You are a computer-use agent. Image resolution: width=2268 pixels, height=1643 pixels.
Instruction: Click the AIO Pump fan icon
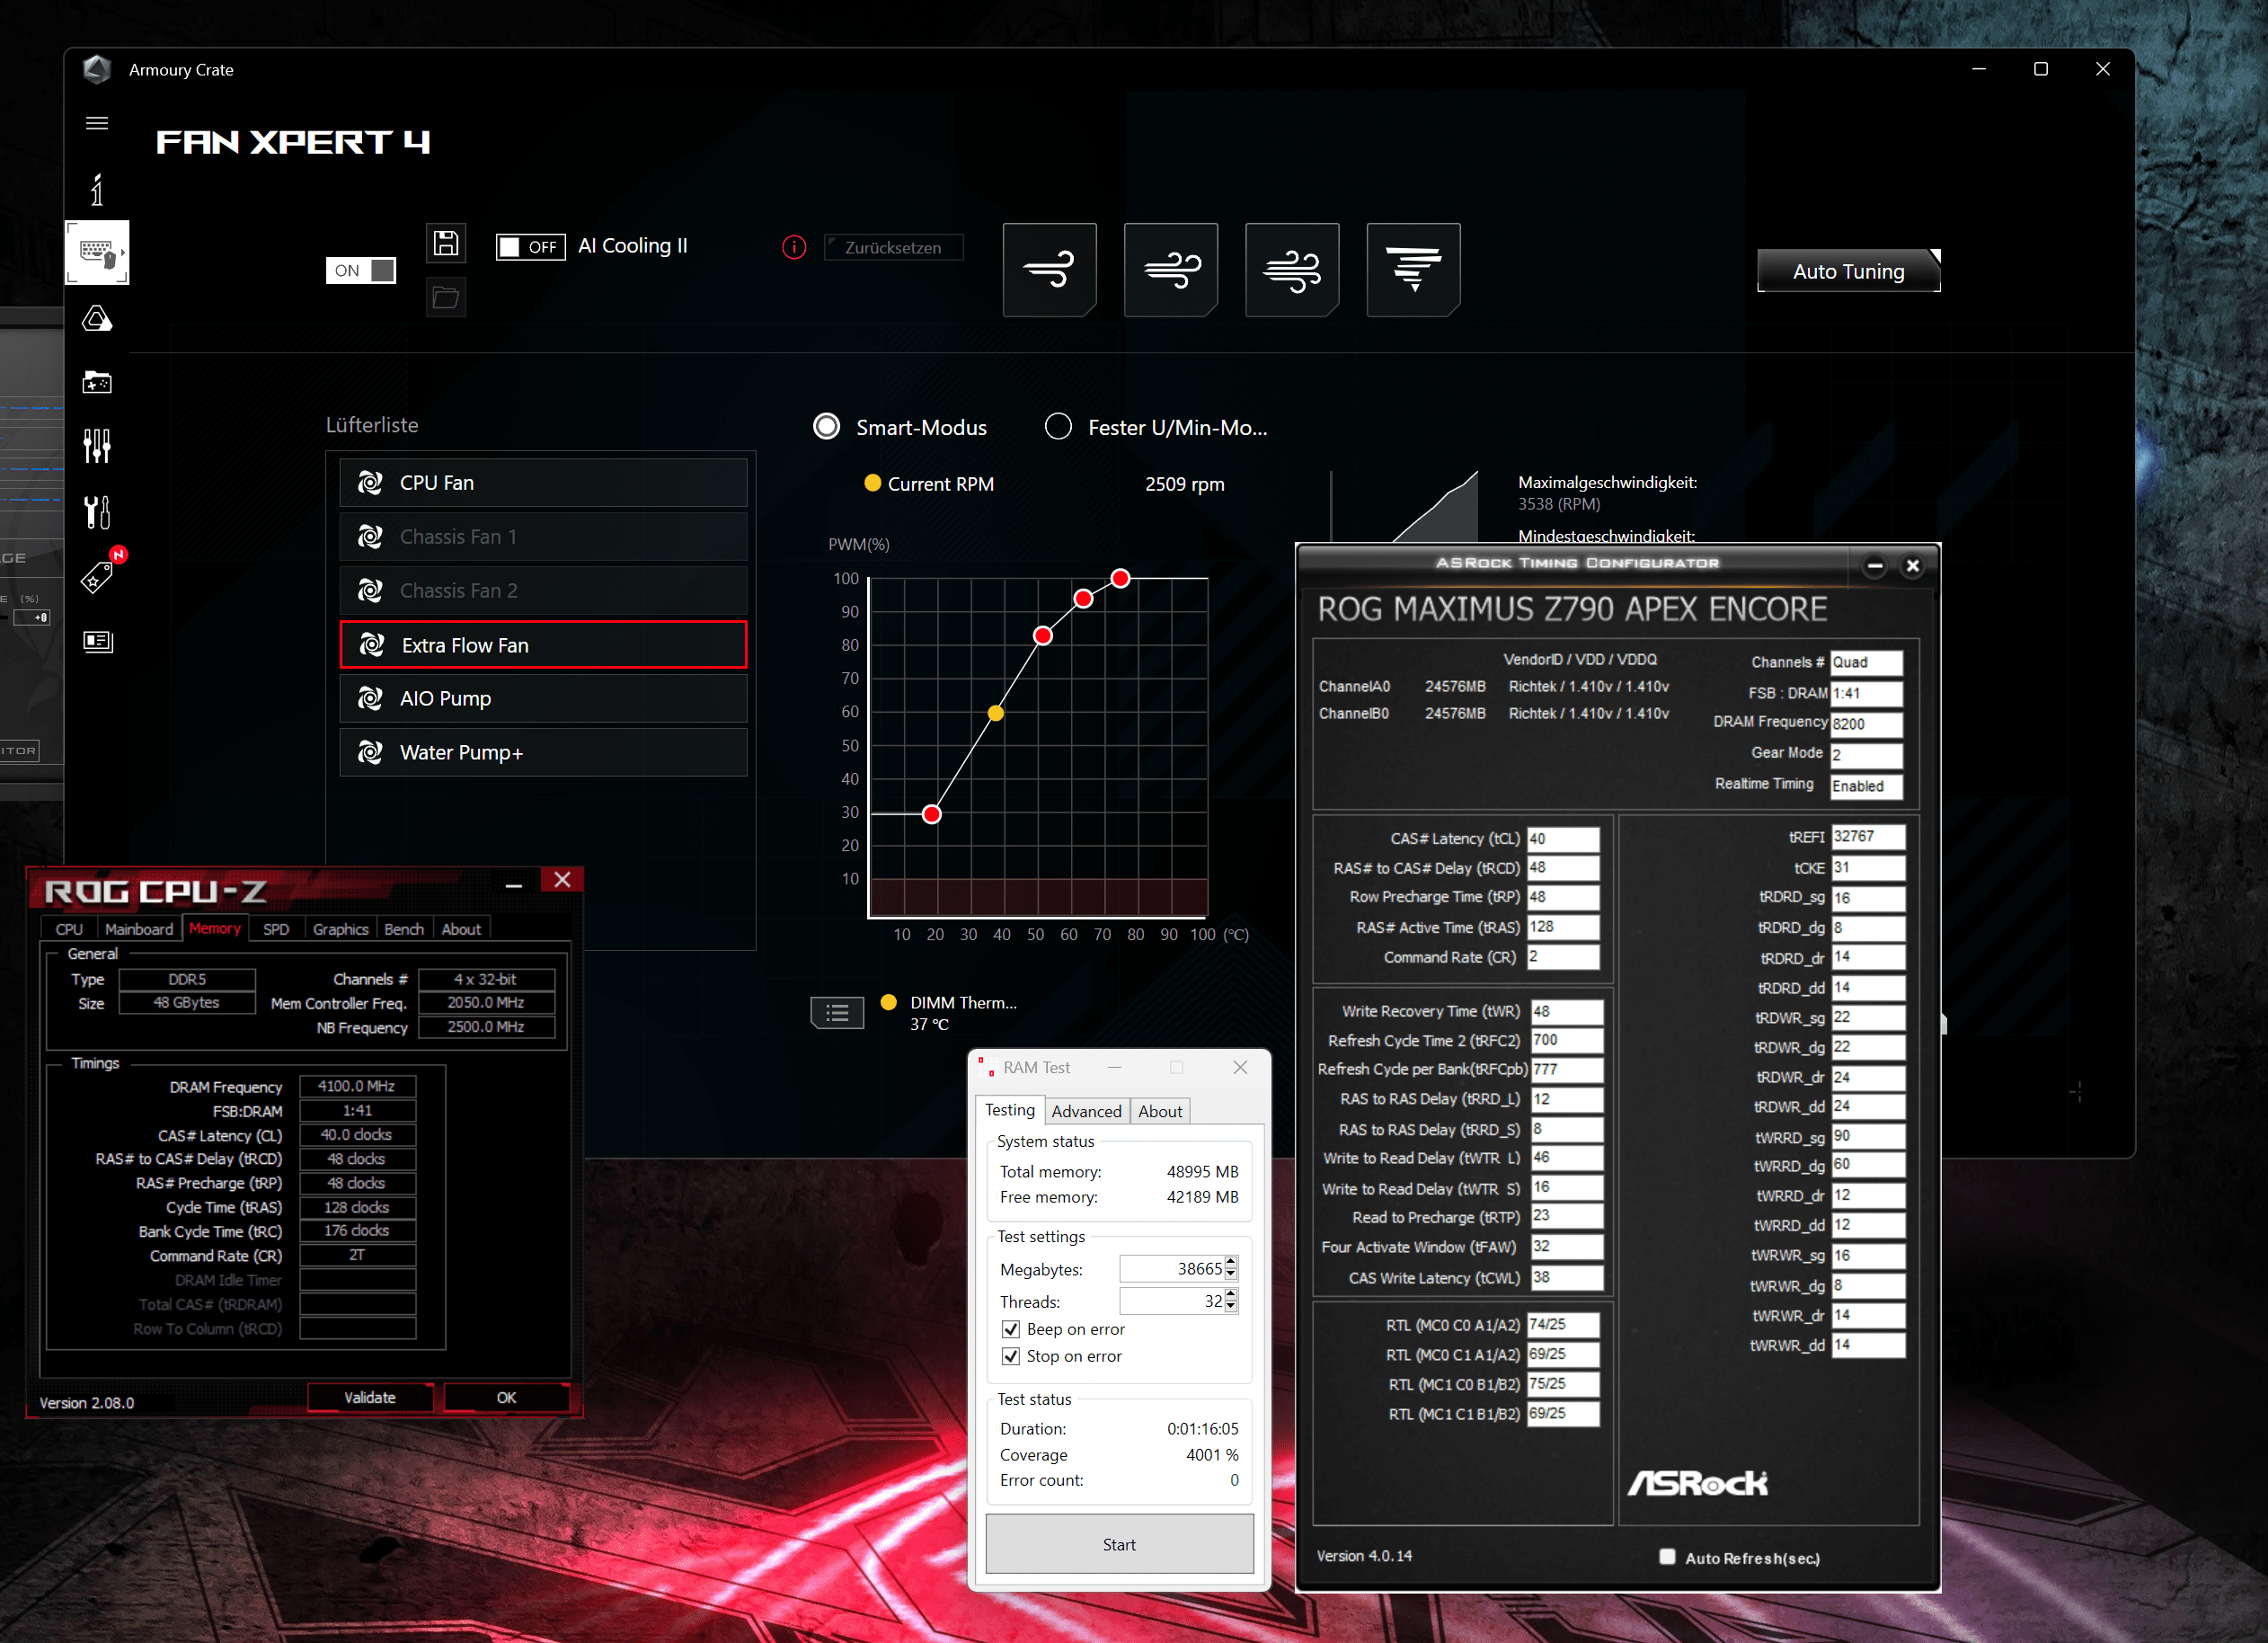(370, 698)
